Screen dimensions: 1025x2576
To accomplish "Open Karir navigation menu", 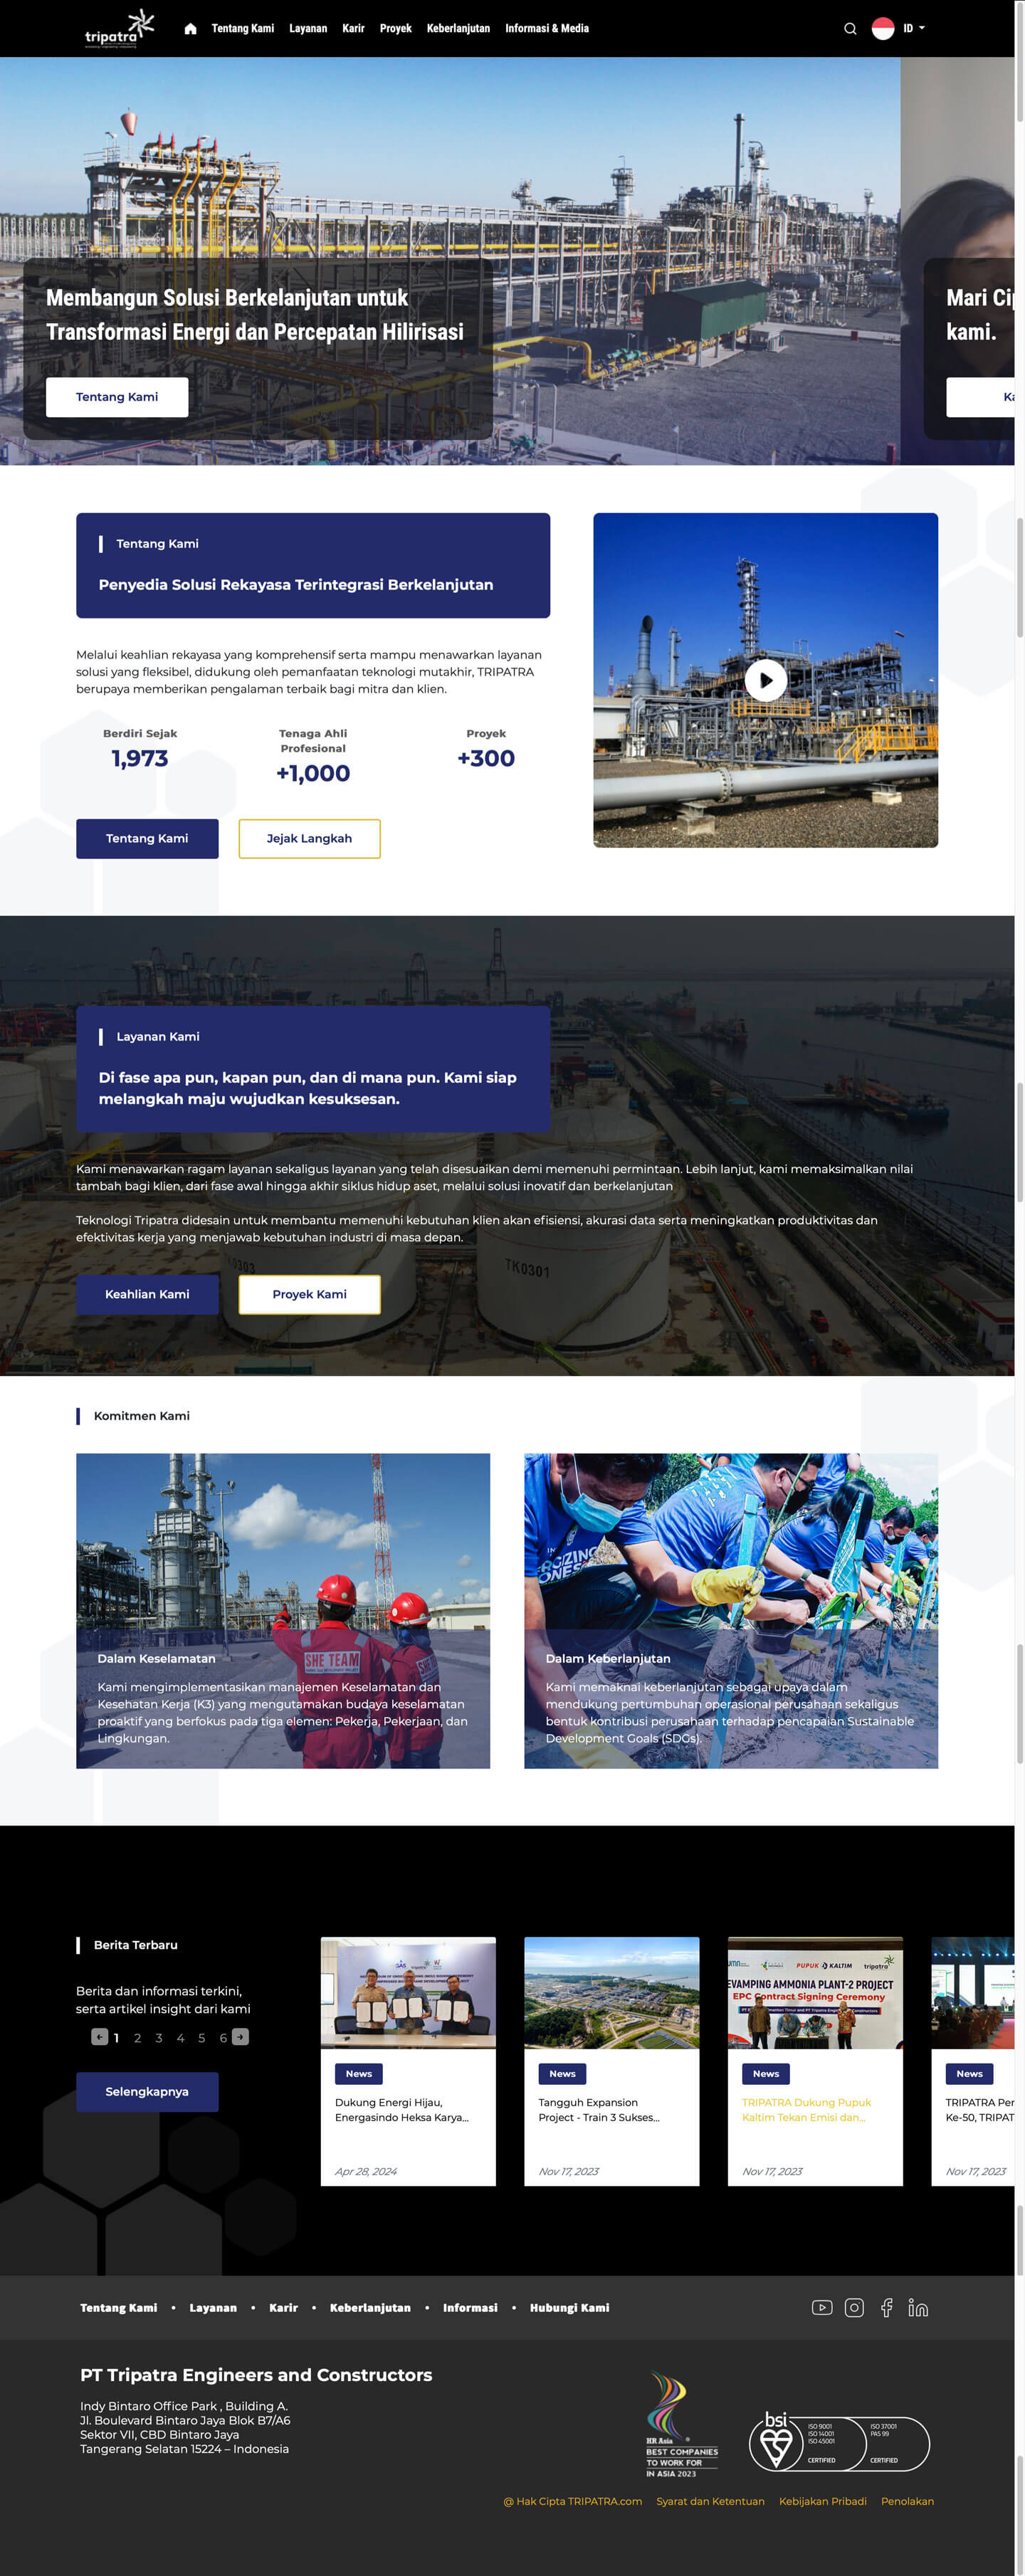I will pos(353,29).
